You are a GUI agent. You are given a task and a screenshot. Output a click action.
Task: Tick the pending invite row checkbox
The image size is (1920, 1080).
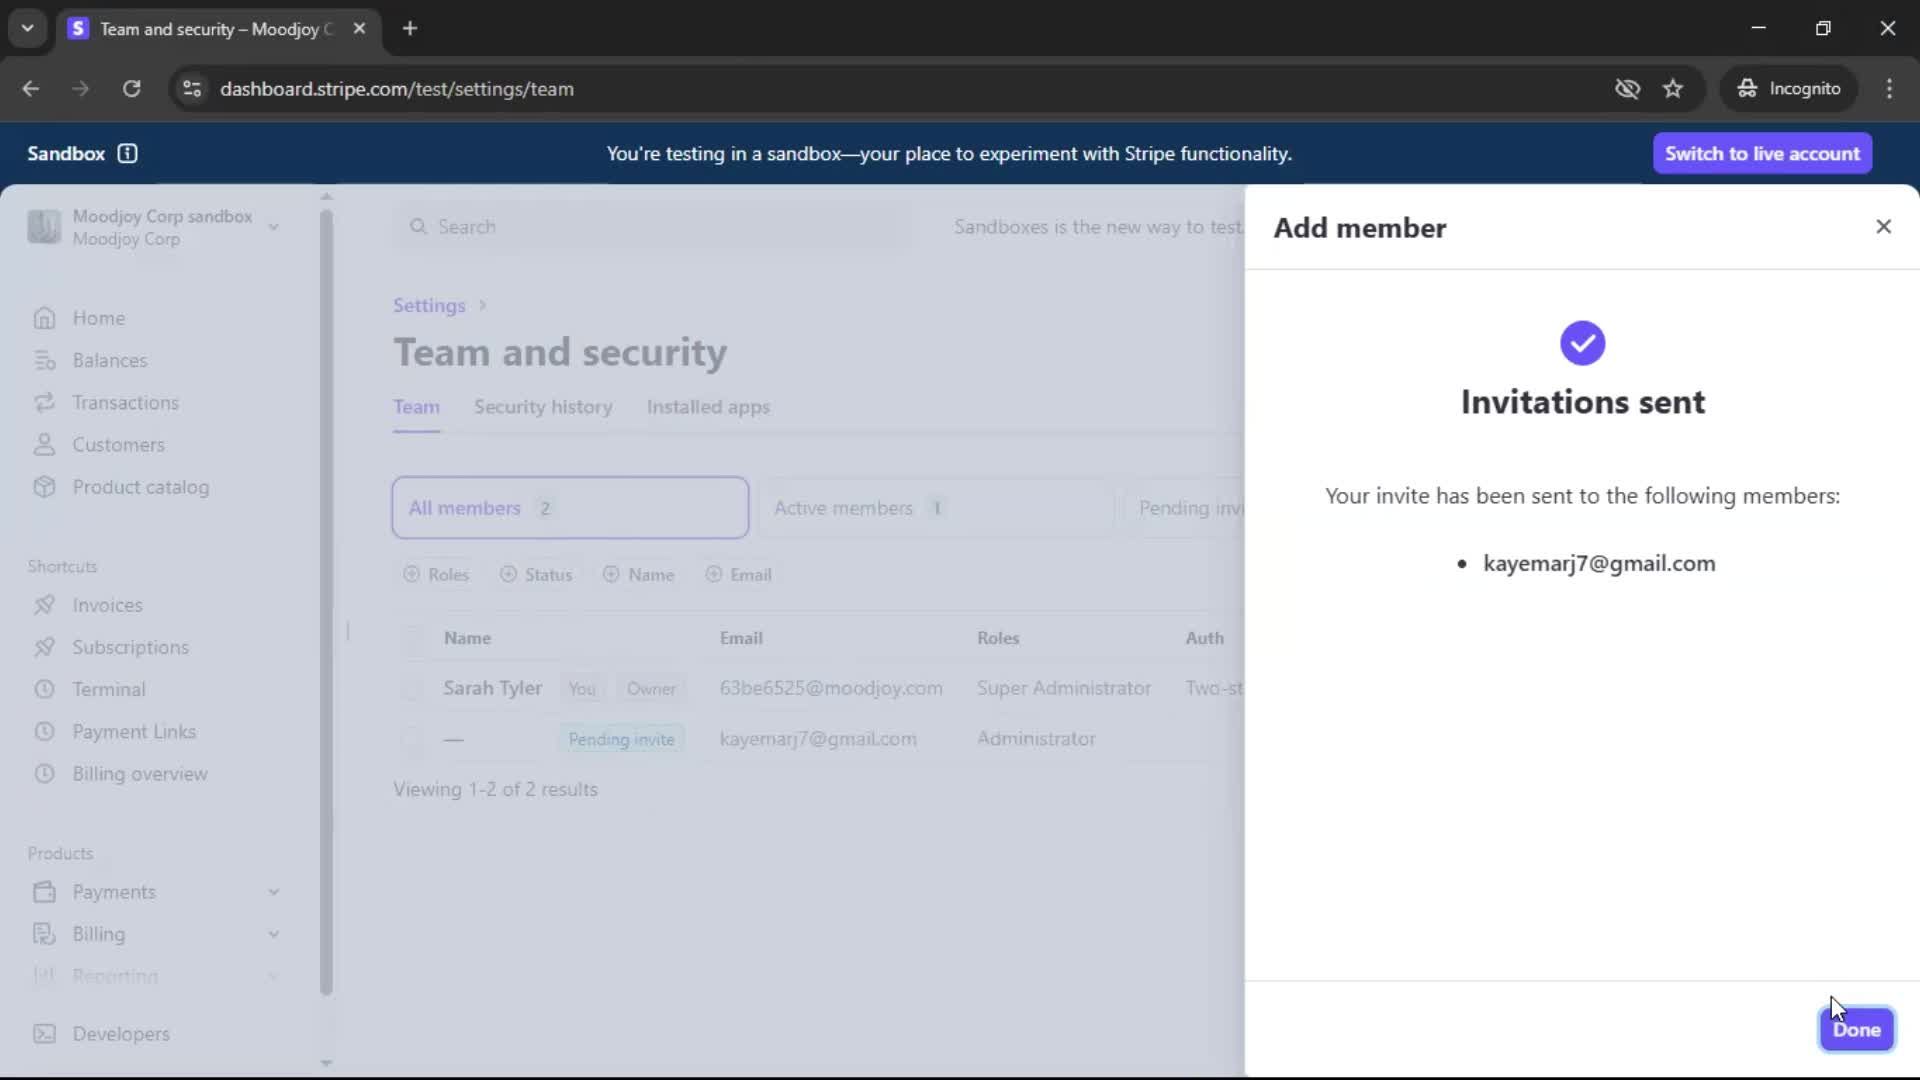pyautogui.click(x=412, y=739)
